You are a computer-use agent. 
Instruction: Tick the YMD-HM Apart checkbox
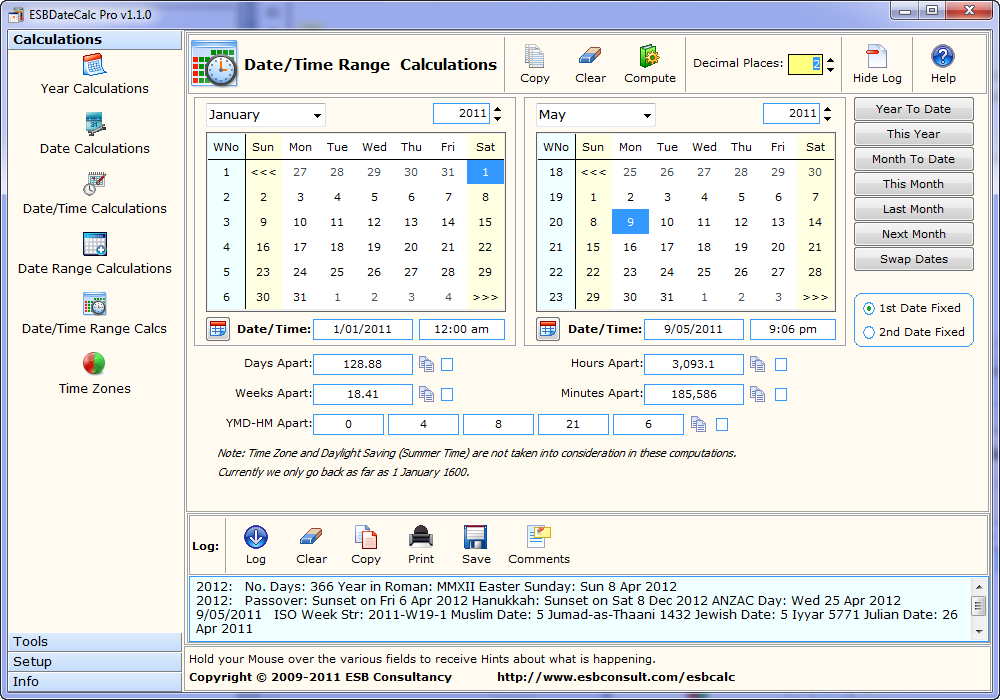tap(722, 425)
